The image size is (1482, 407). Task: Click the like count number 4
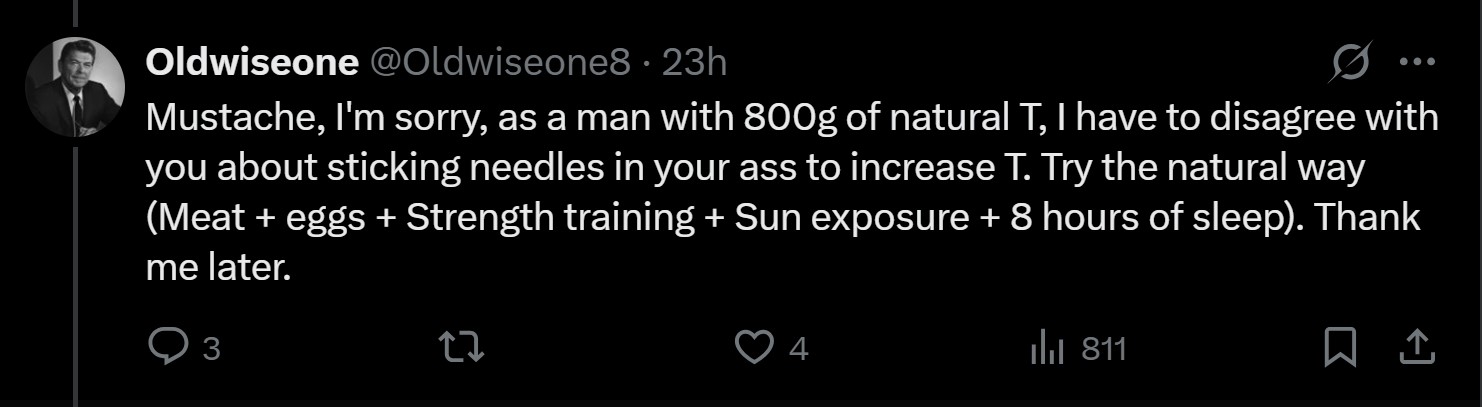[x=798, y=349]
